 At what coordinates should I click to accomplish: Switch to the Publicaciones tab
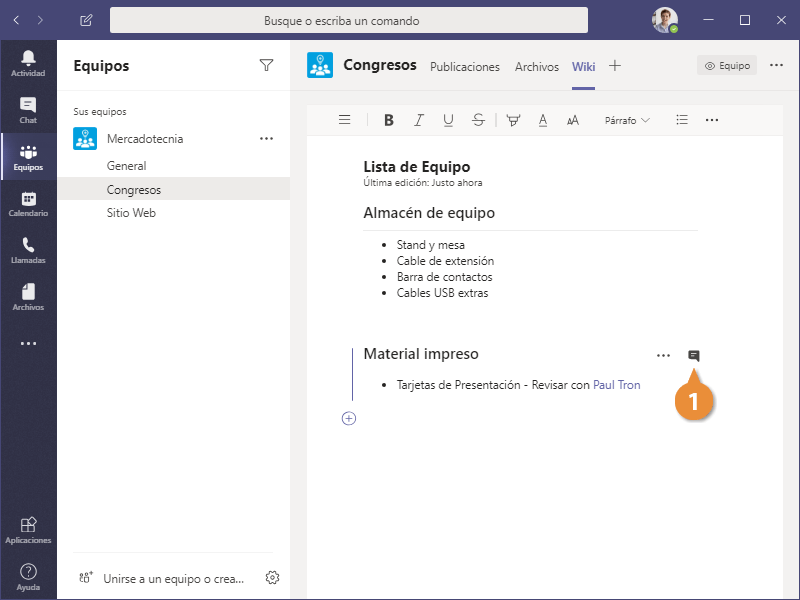point(464,67)
